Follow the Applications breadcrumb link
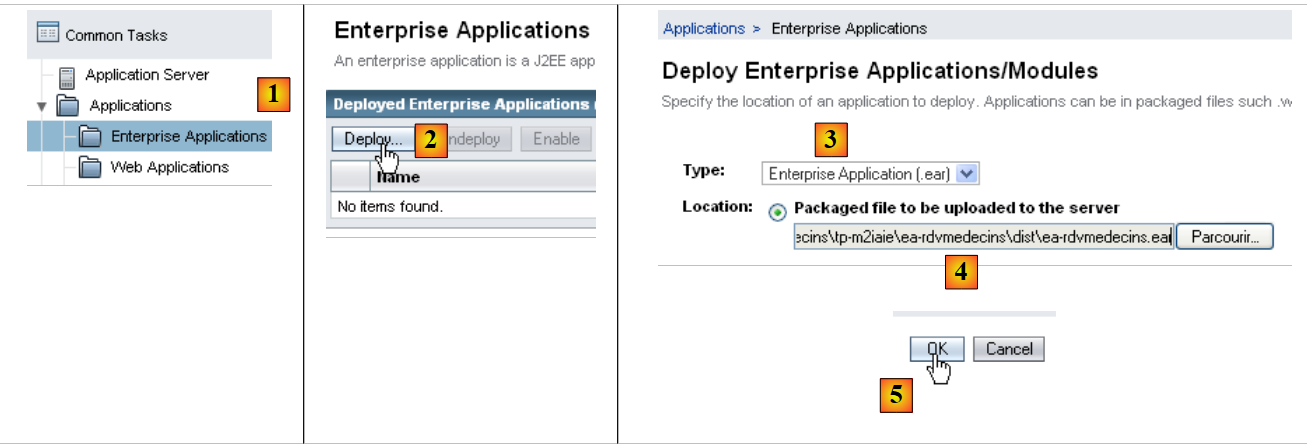Viewport: 1307px width, 445px height. pos(703,28)
